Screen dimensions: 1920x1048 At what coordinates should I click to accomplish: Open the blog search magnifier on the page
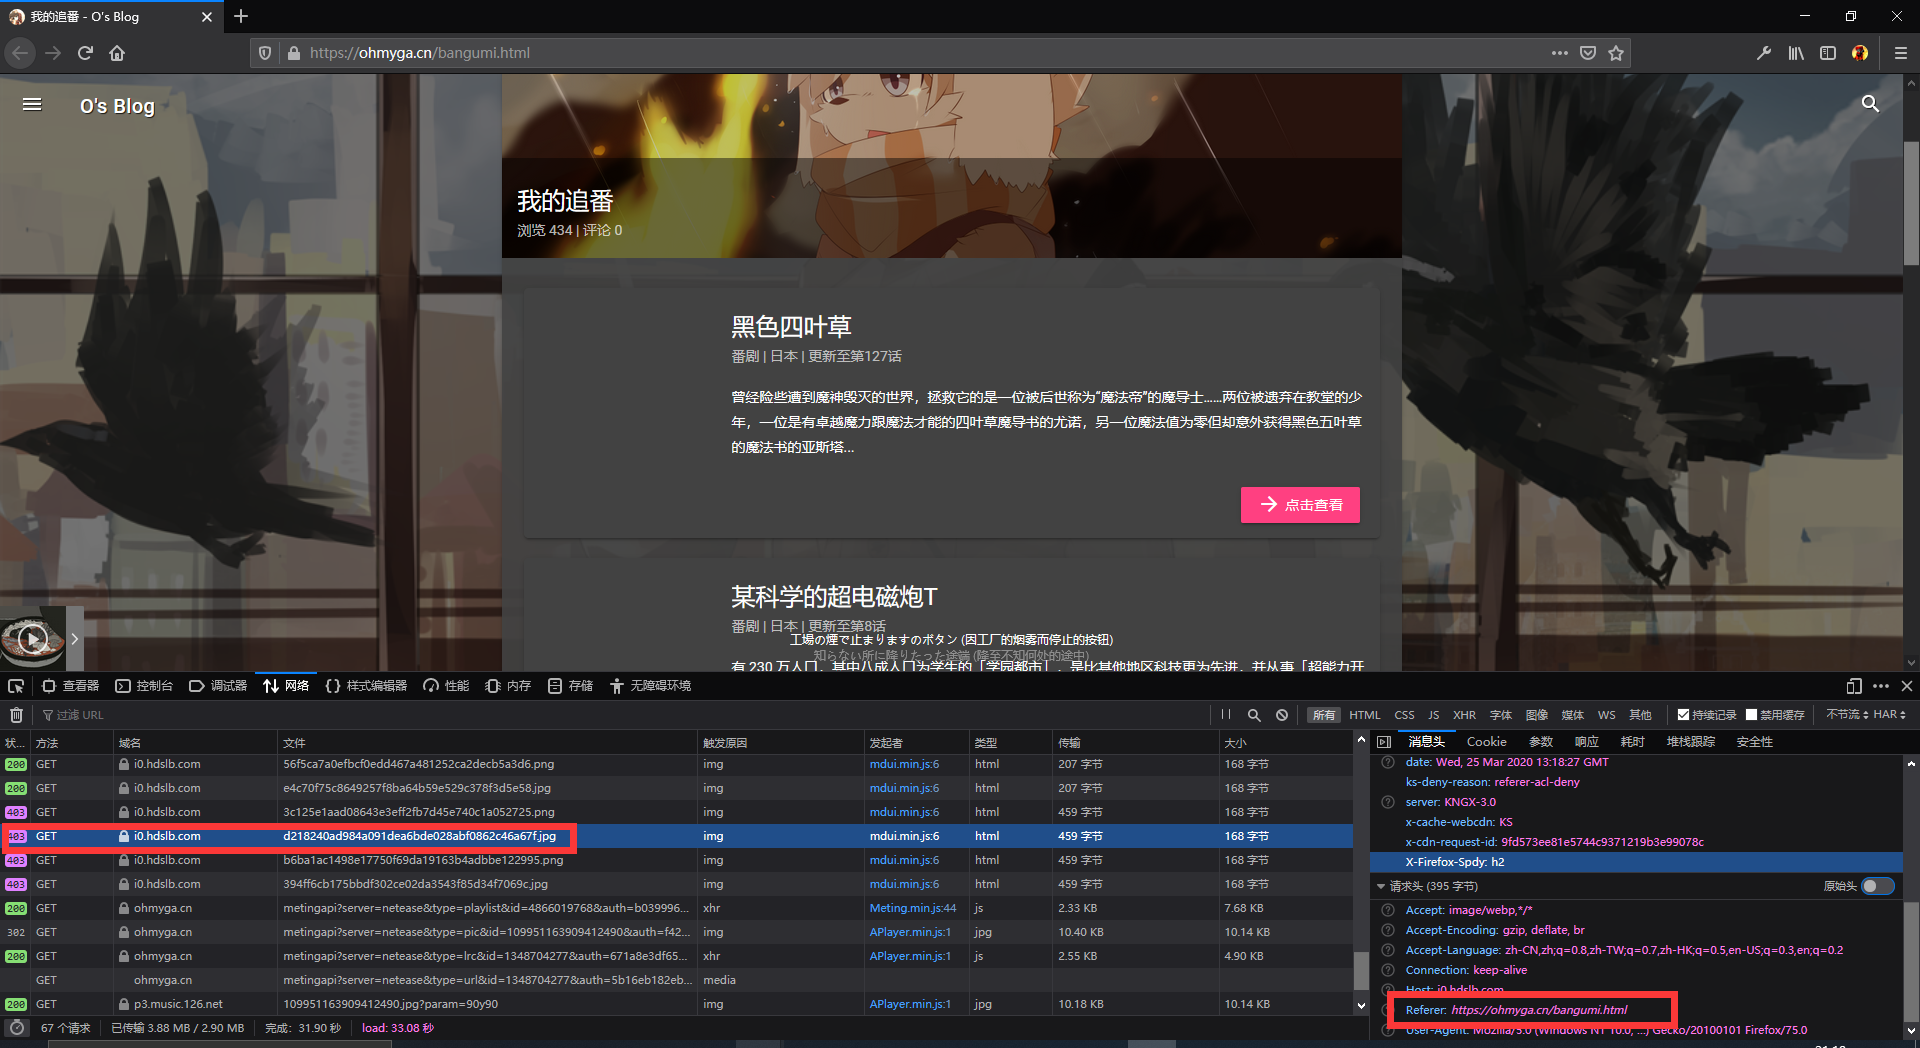(x=1870, y=104)
